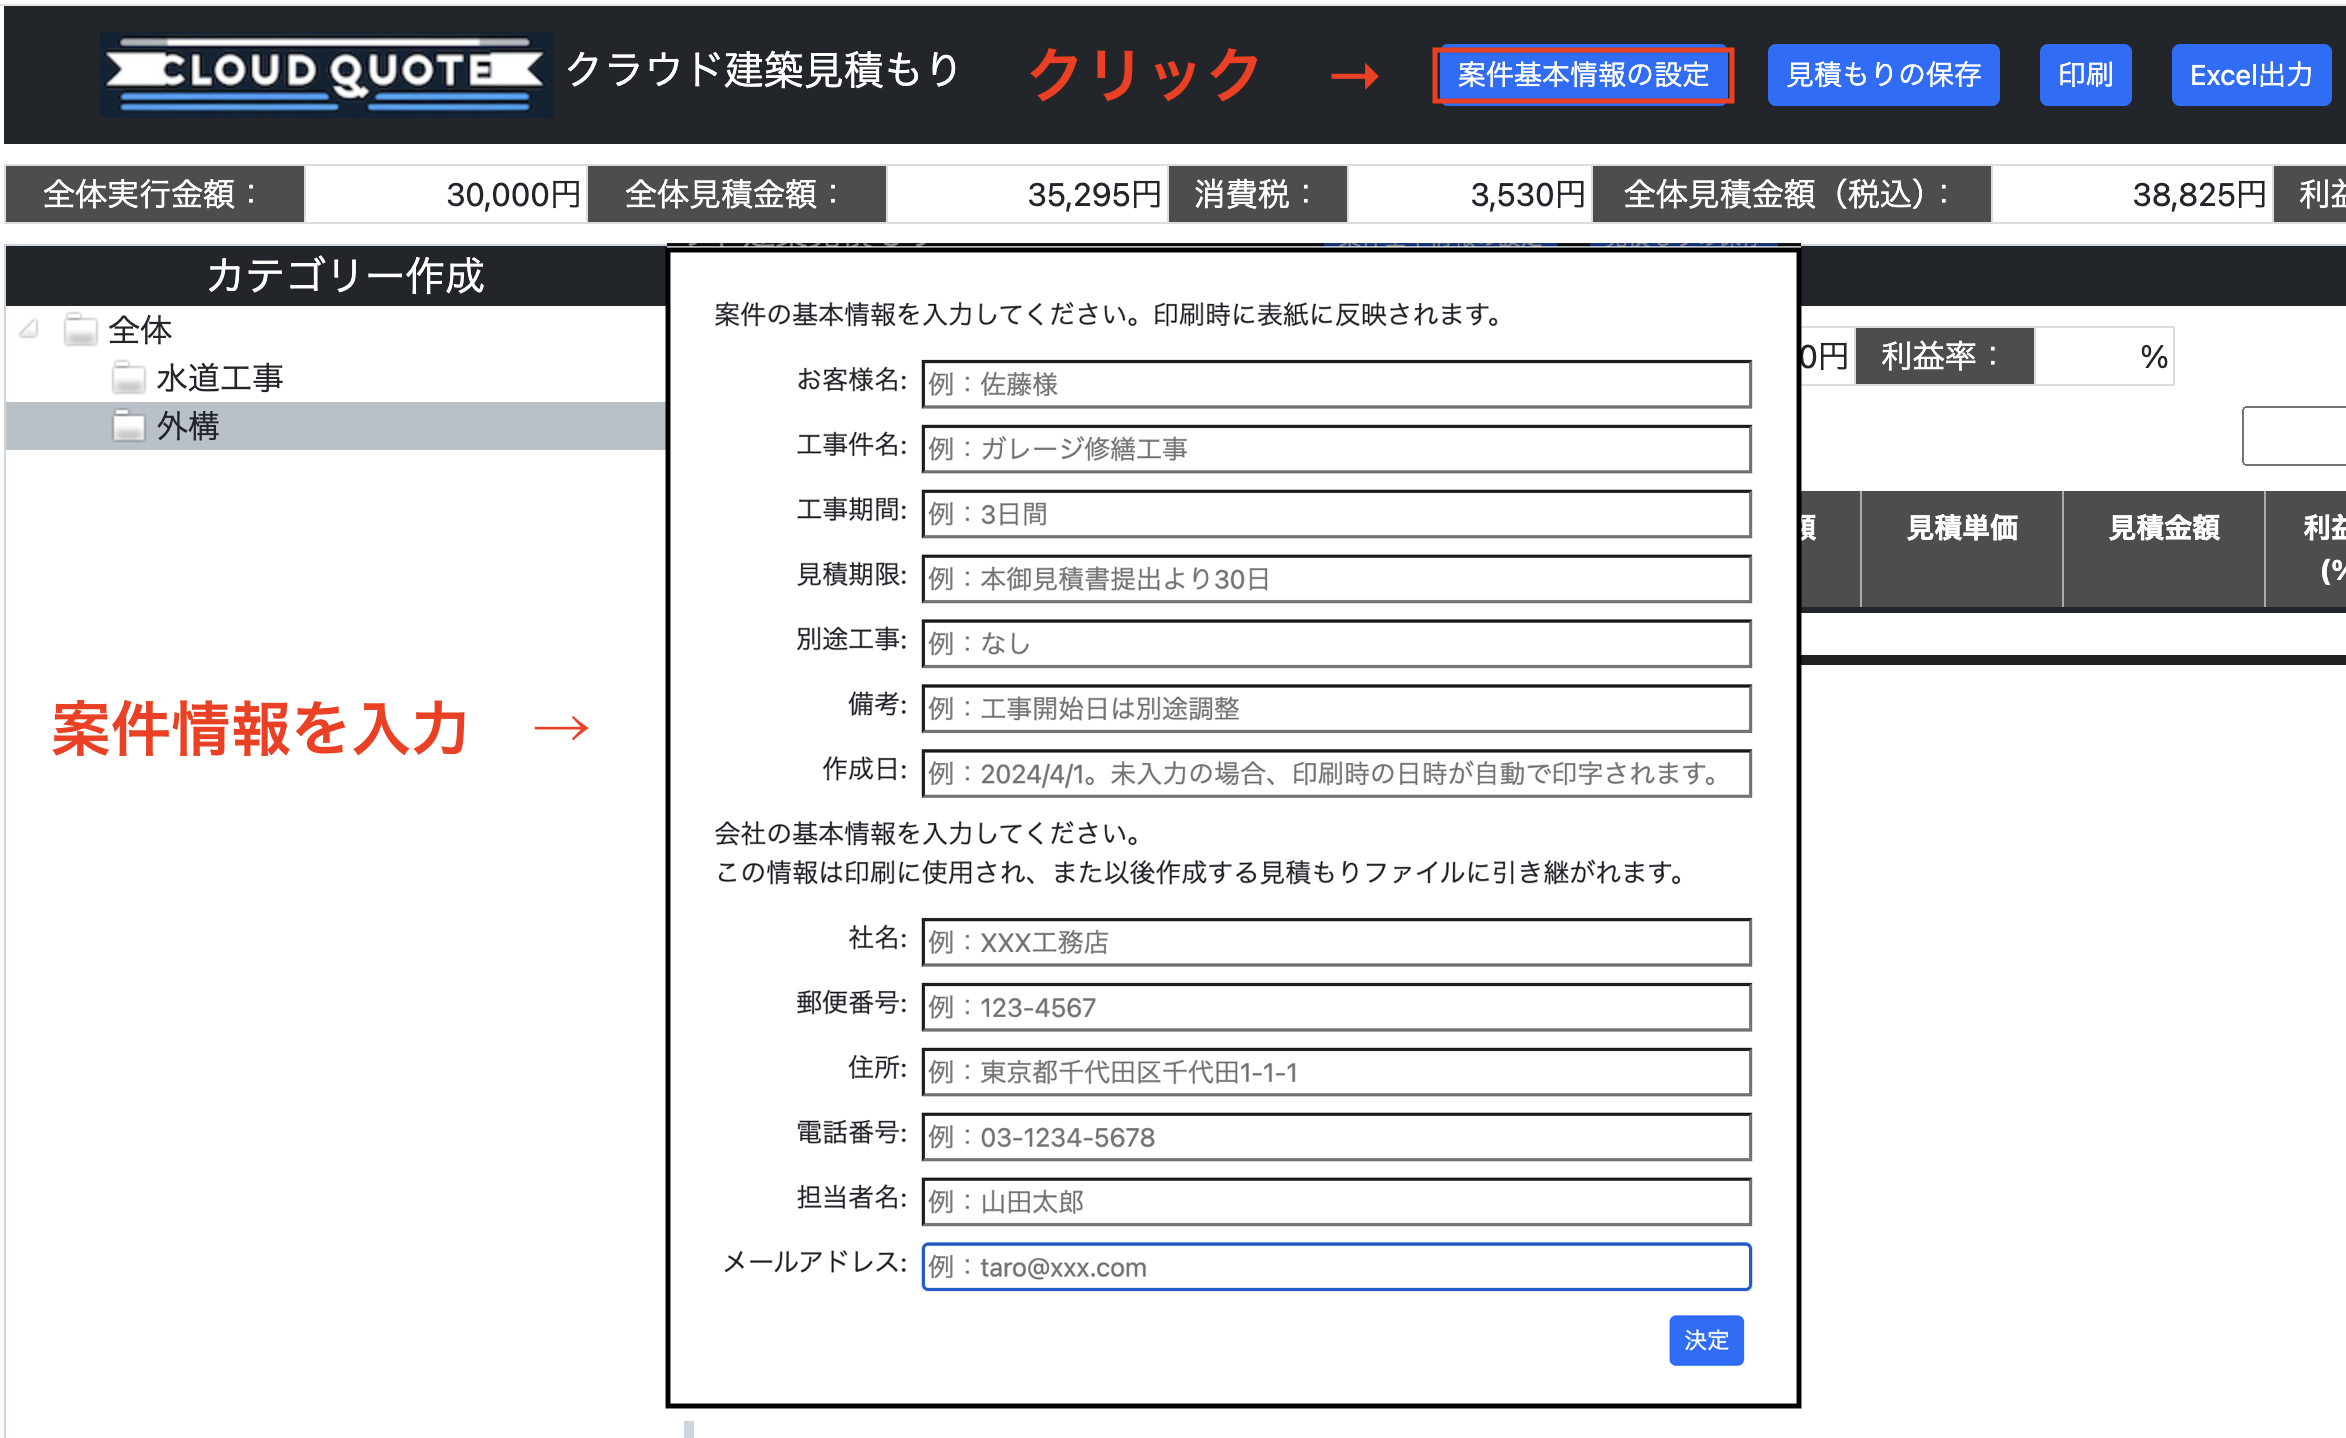Image resolution: width=2346 pixels, height=1438 pixels.
Task: Click the 外構 folder icon
Action: 128,426
